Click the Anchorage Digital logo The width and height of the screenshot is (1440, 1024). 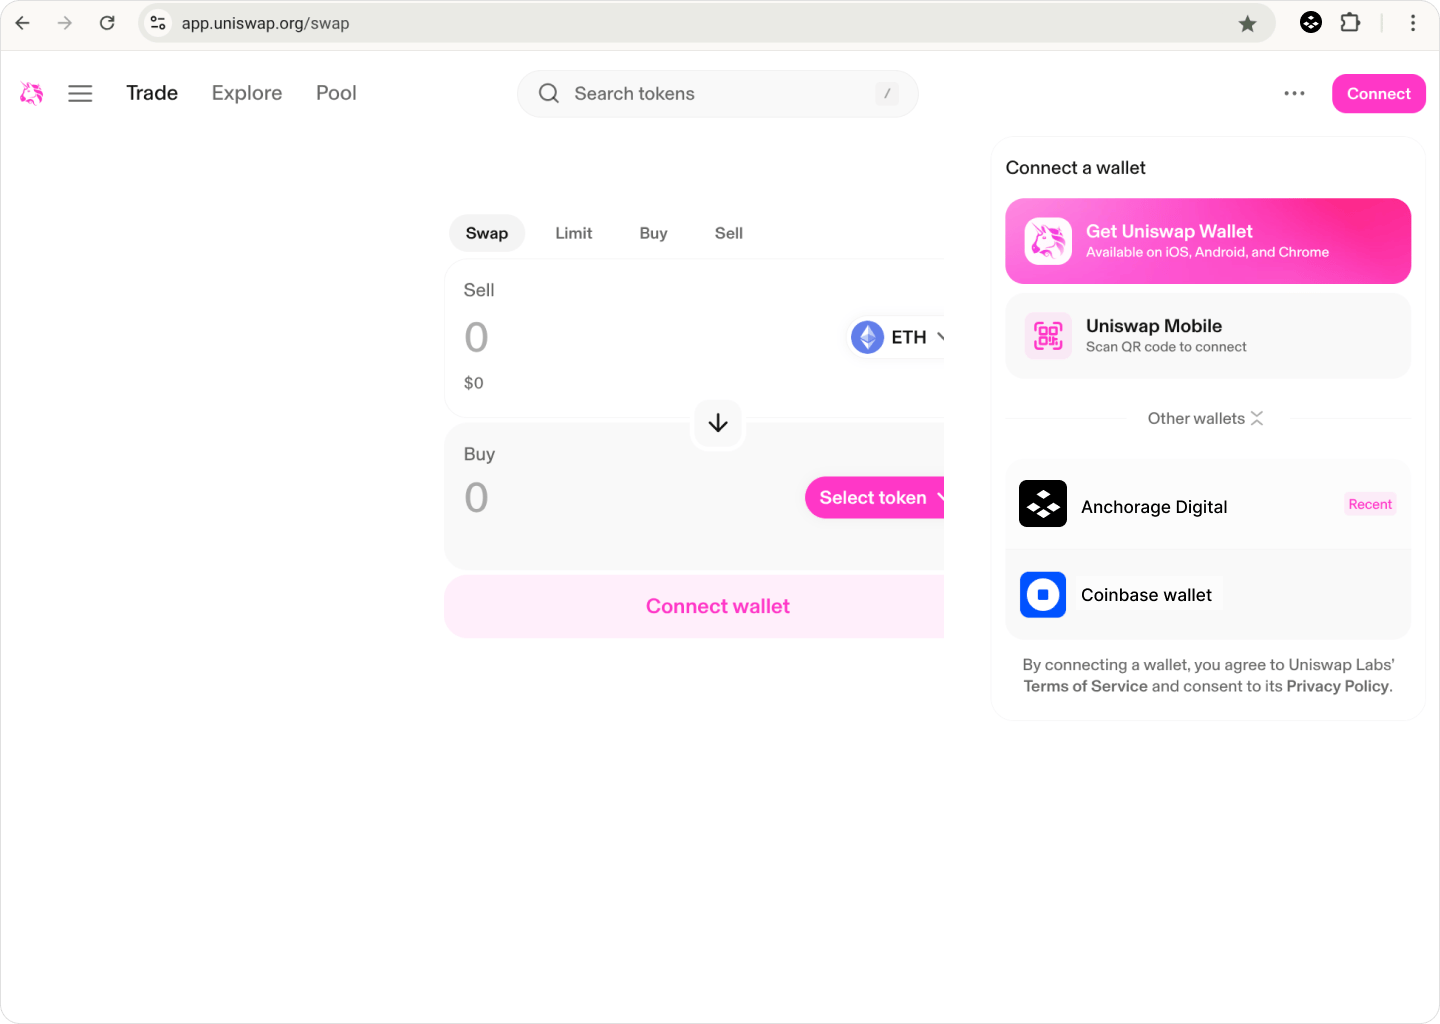click(1043, 503)
